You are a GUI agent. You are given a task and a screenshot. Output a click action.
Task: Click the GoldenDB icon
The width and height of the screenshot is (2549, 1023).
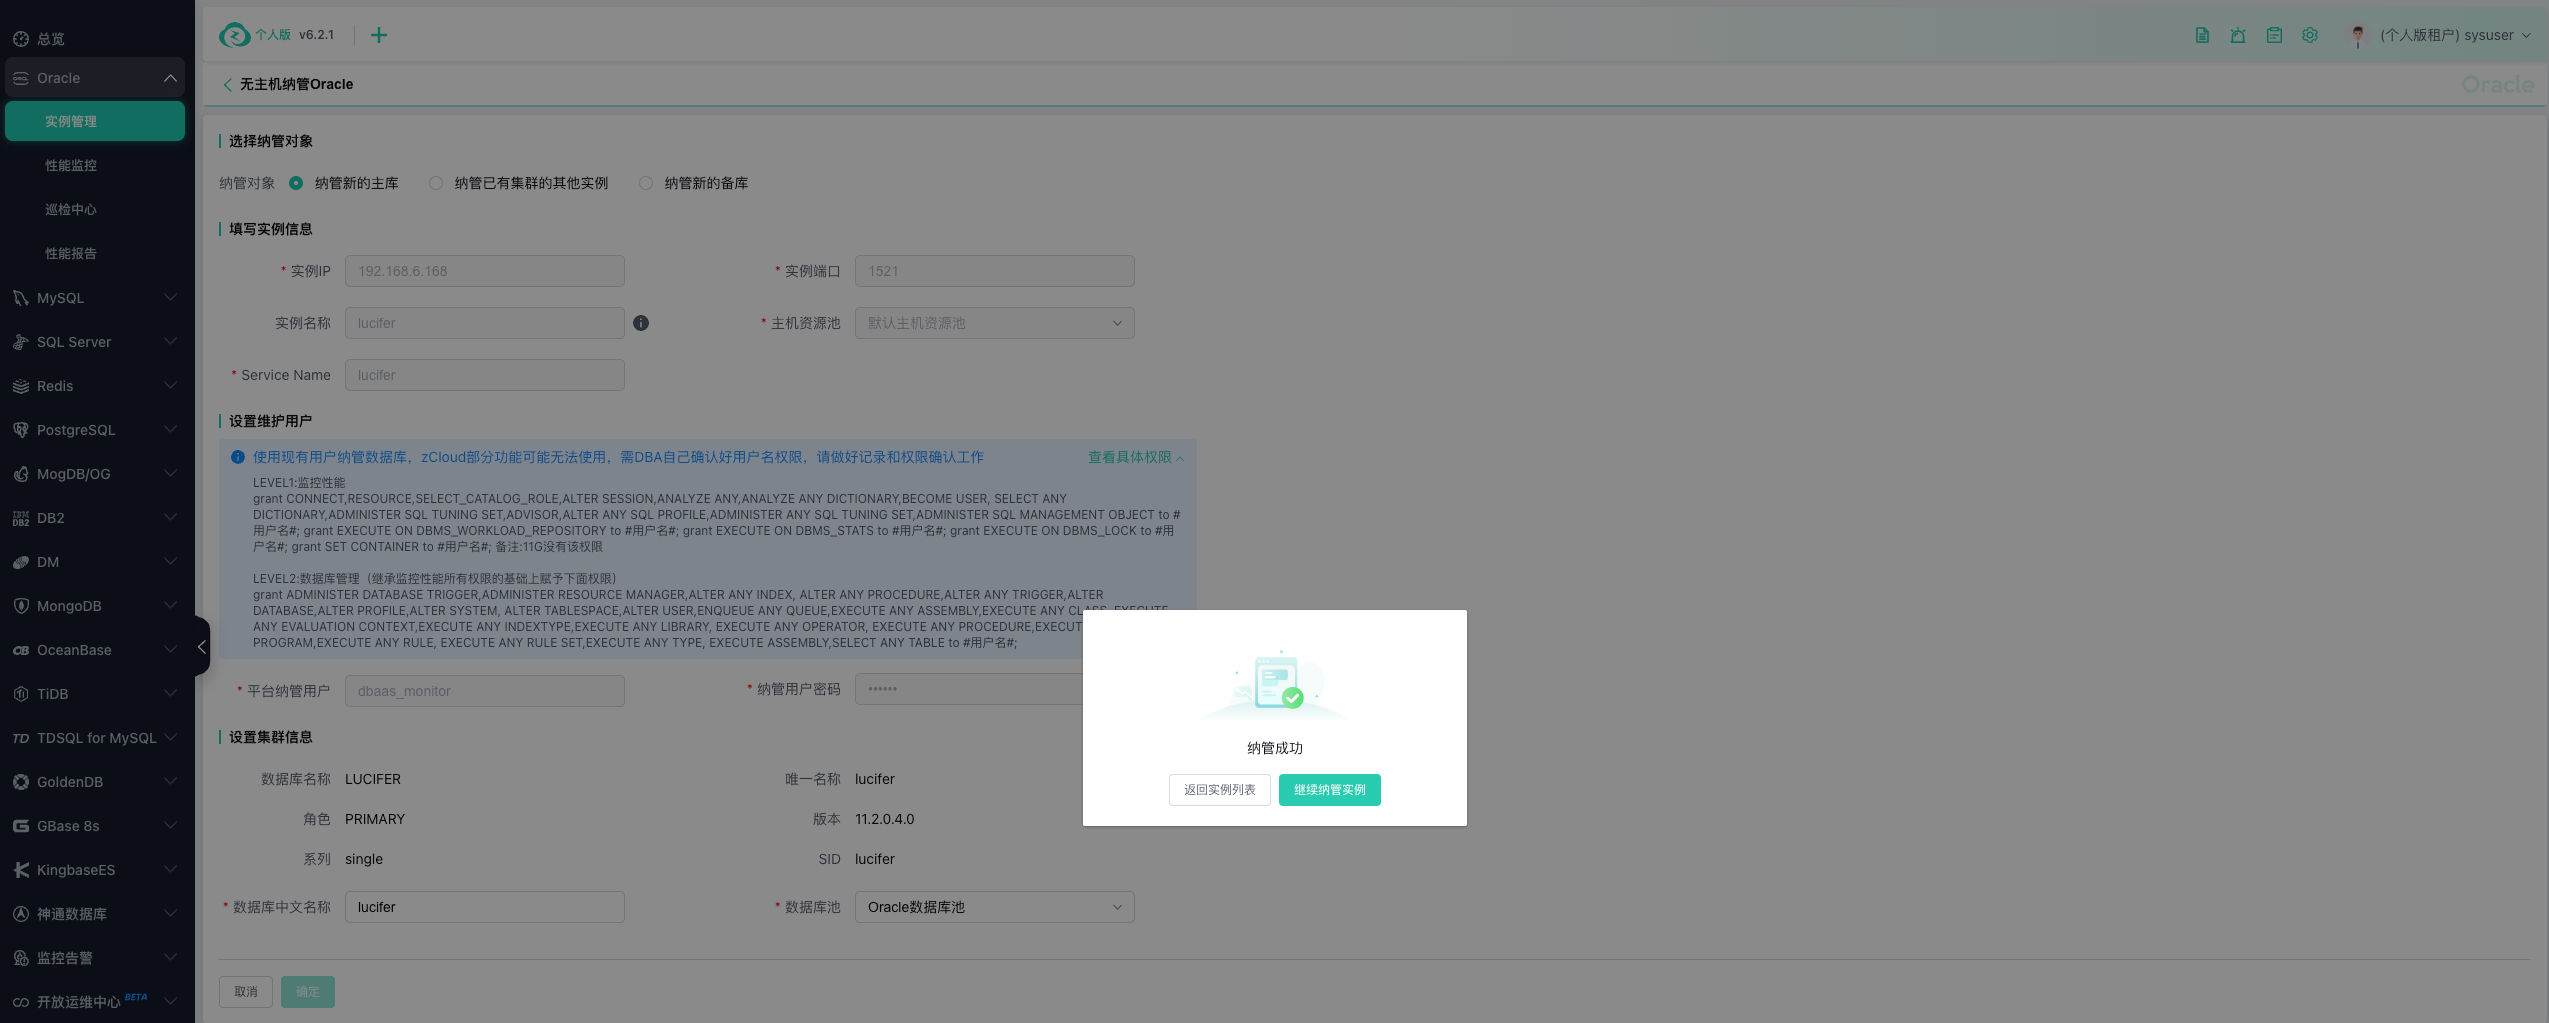click(21, 782)
